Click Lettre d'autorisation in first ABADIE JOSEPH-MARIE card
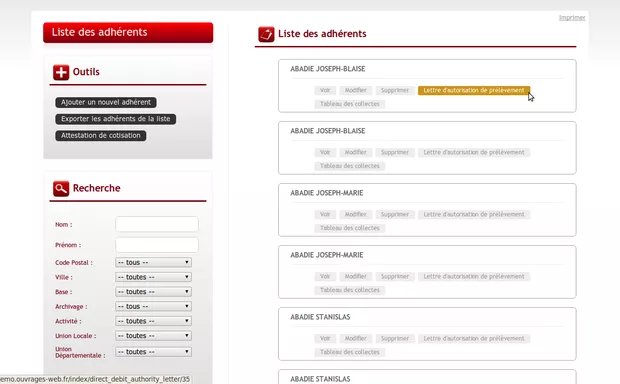The image size is (620, 384). click(474, 215)
